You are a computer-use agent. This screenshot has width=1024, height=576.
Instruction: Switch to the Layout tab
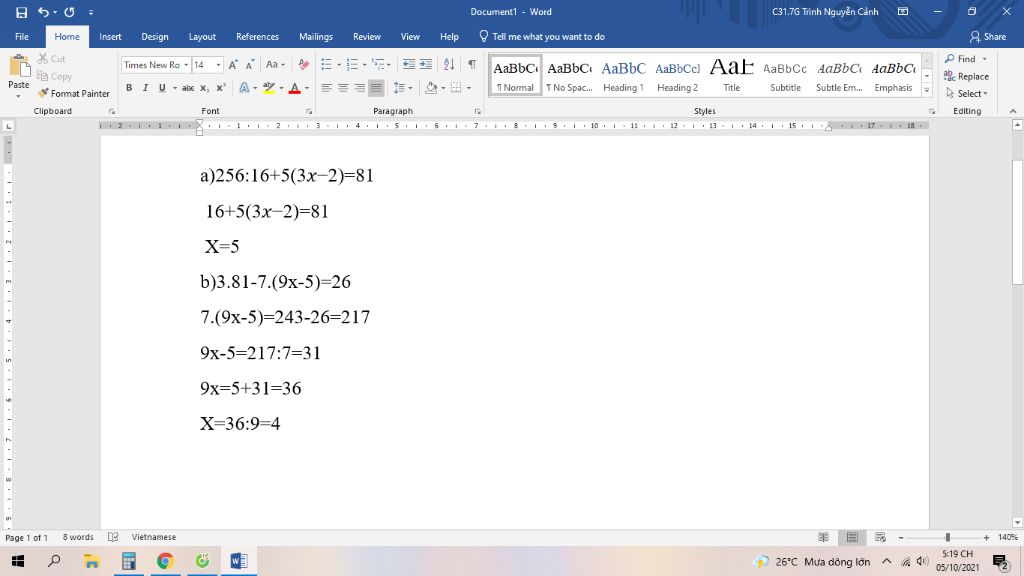coord(202,37)
